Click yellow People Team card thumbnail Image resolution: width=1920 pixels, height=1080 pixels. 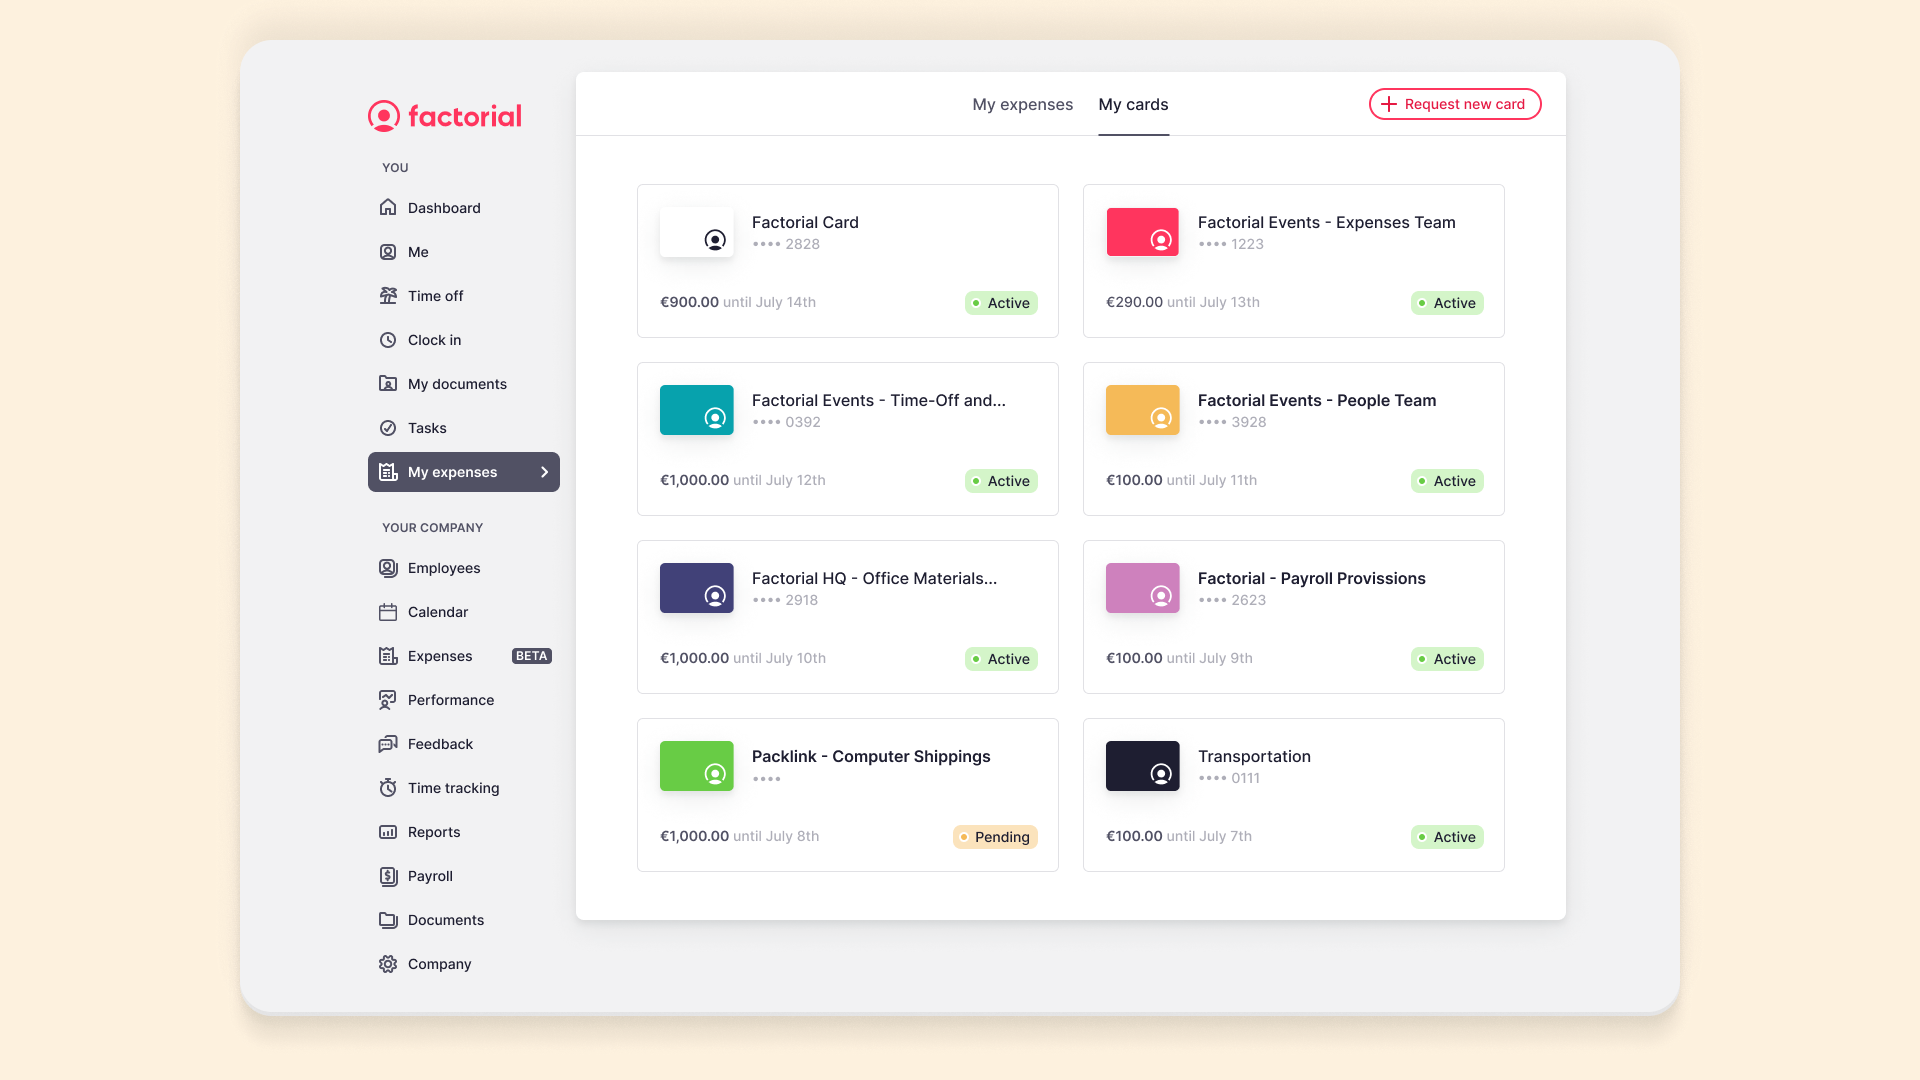(x=1142, y=410)
